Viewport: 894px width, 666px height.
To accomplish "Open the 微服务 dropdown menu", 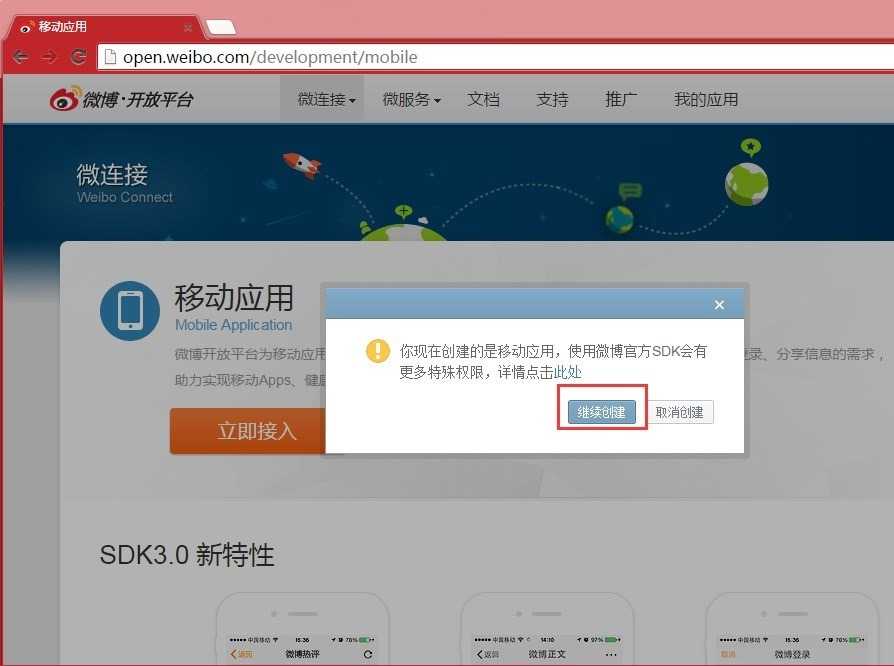I will [410, 99].
